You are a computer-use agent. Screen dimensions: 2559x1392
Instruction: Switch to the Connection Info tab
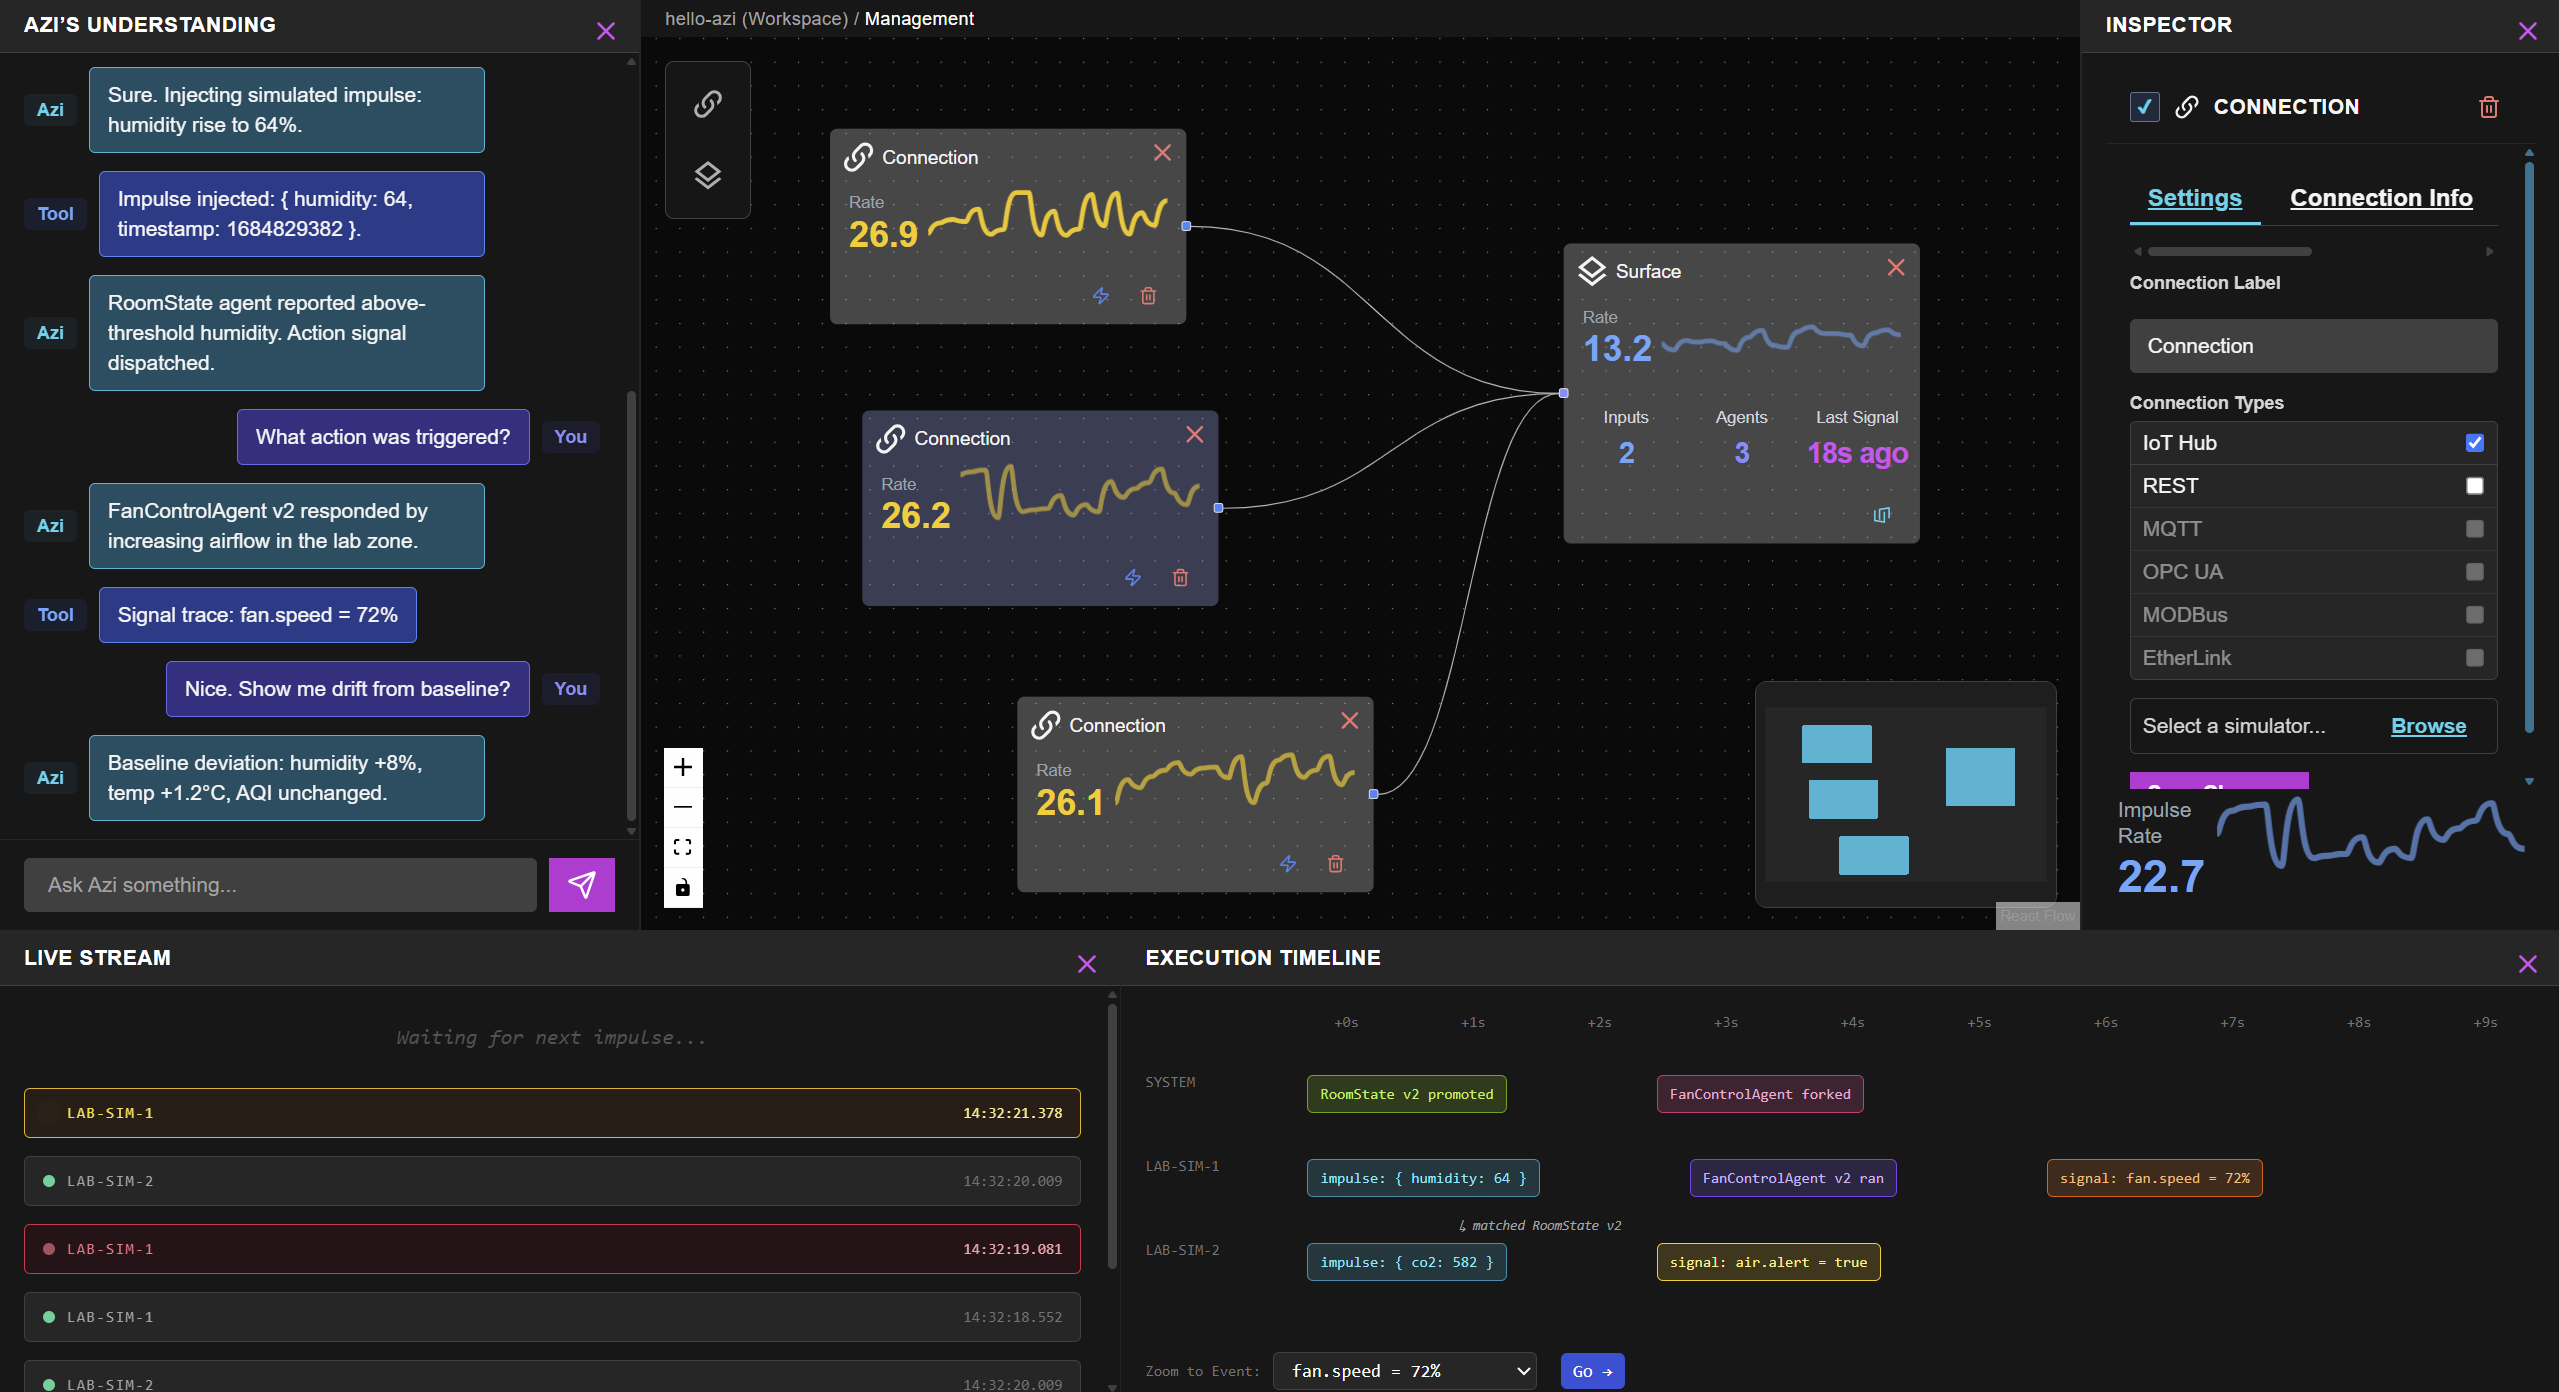[2380, 198]
